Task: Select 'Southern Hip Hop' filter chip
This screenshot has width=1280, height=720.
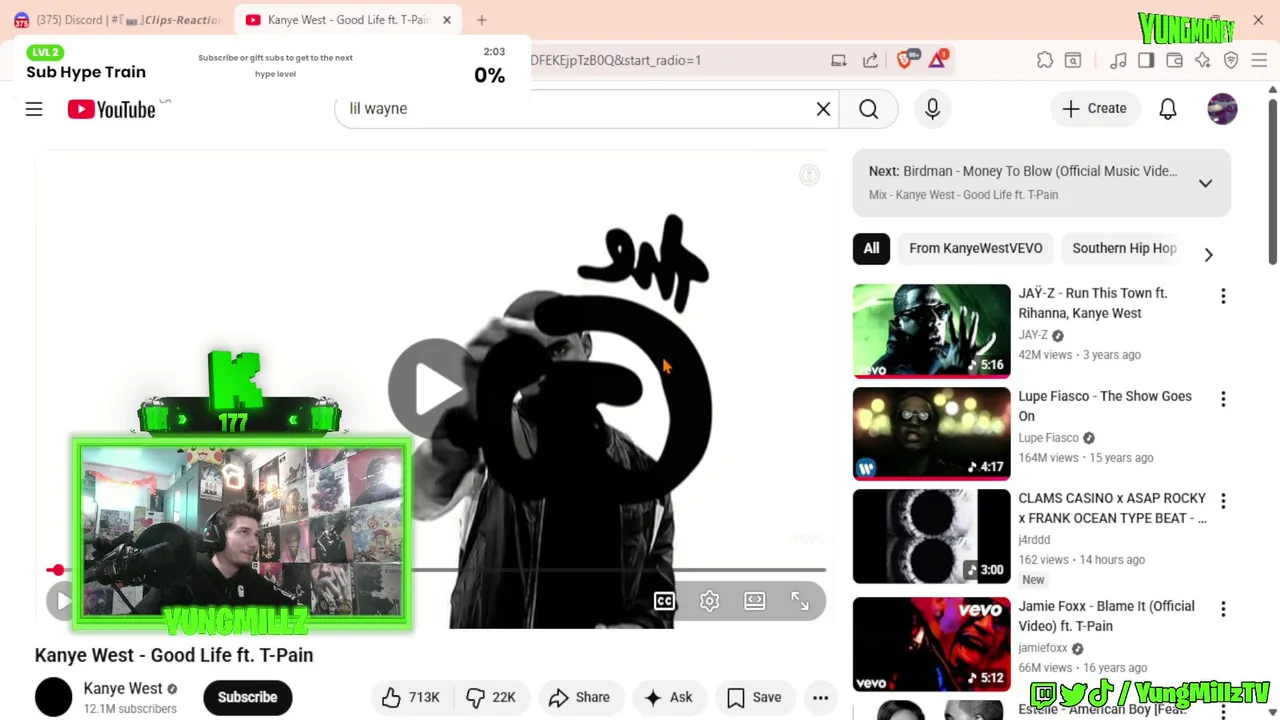Action: tap(1124, 248)
